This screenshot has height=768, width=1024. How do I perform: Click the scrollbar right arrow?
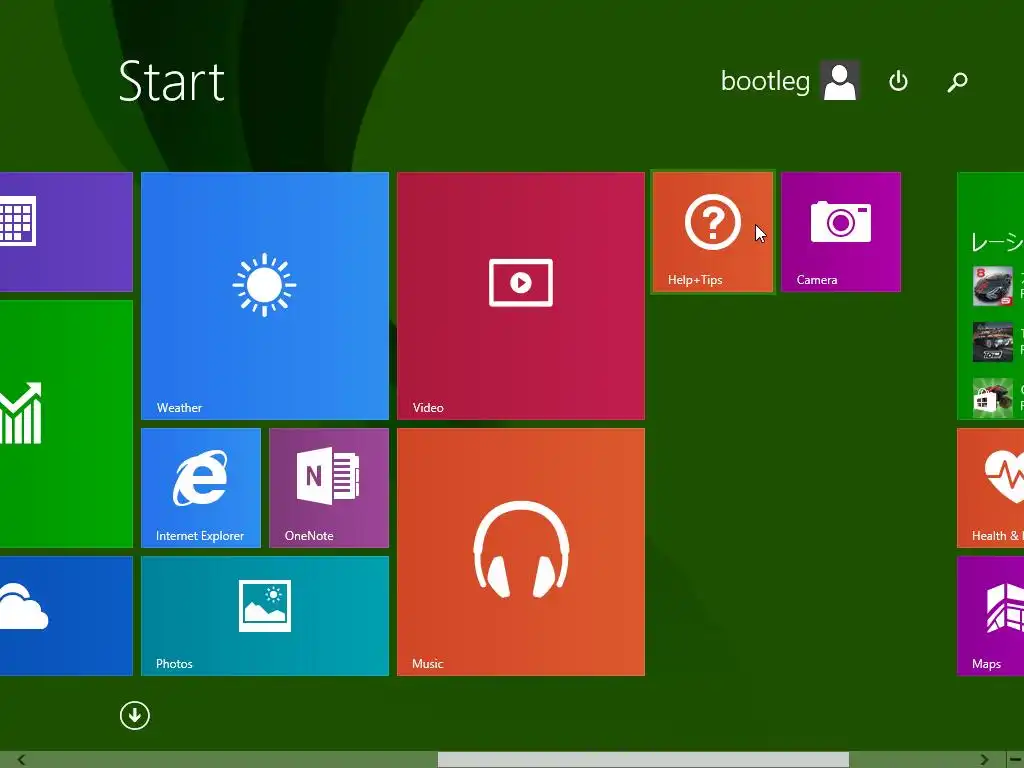tap(984, 760)
